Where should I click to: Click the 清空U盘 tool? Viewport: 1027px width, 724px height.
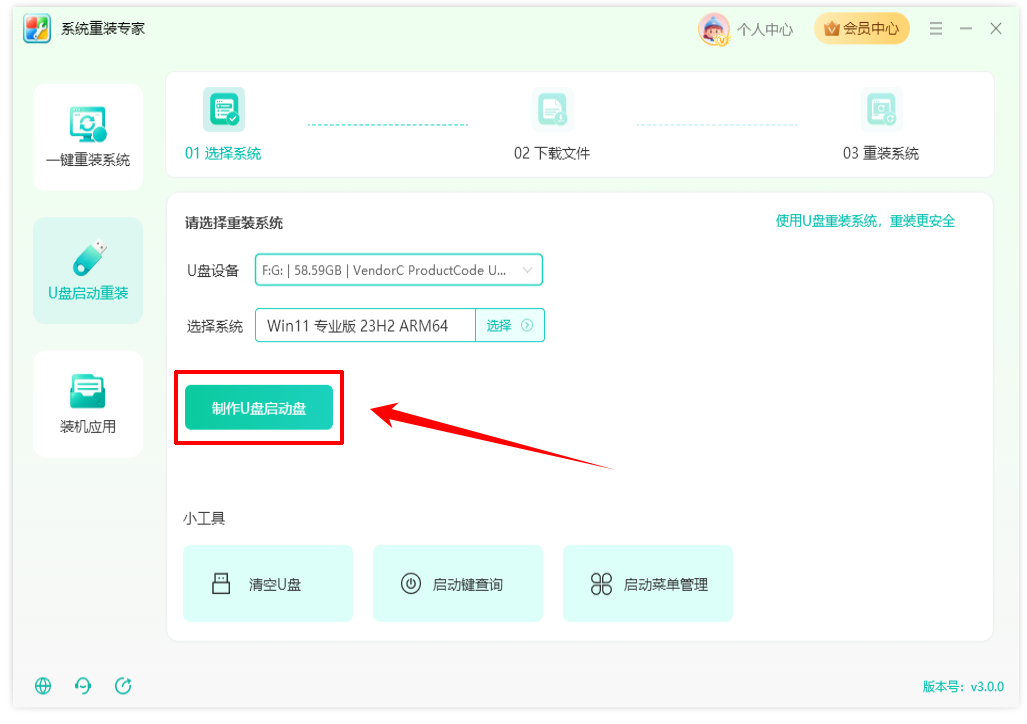click(x=268, y=583)
